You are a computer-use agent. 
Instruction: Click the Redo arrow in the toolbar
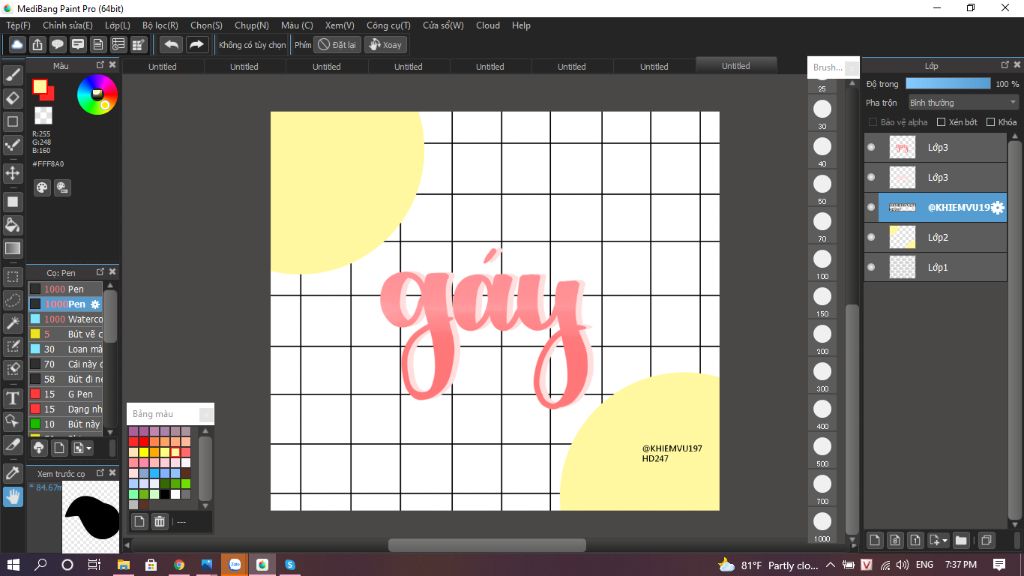[196, 44]
